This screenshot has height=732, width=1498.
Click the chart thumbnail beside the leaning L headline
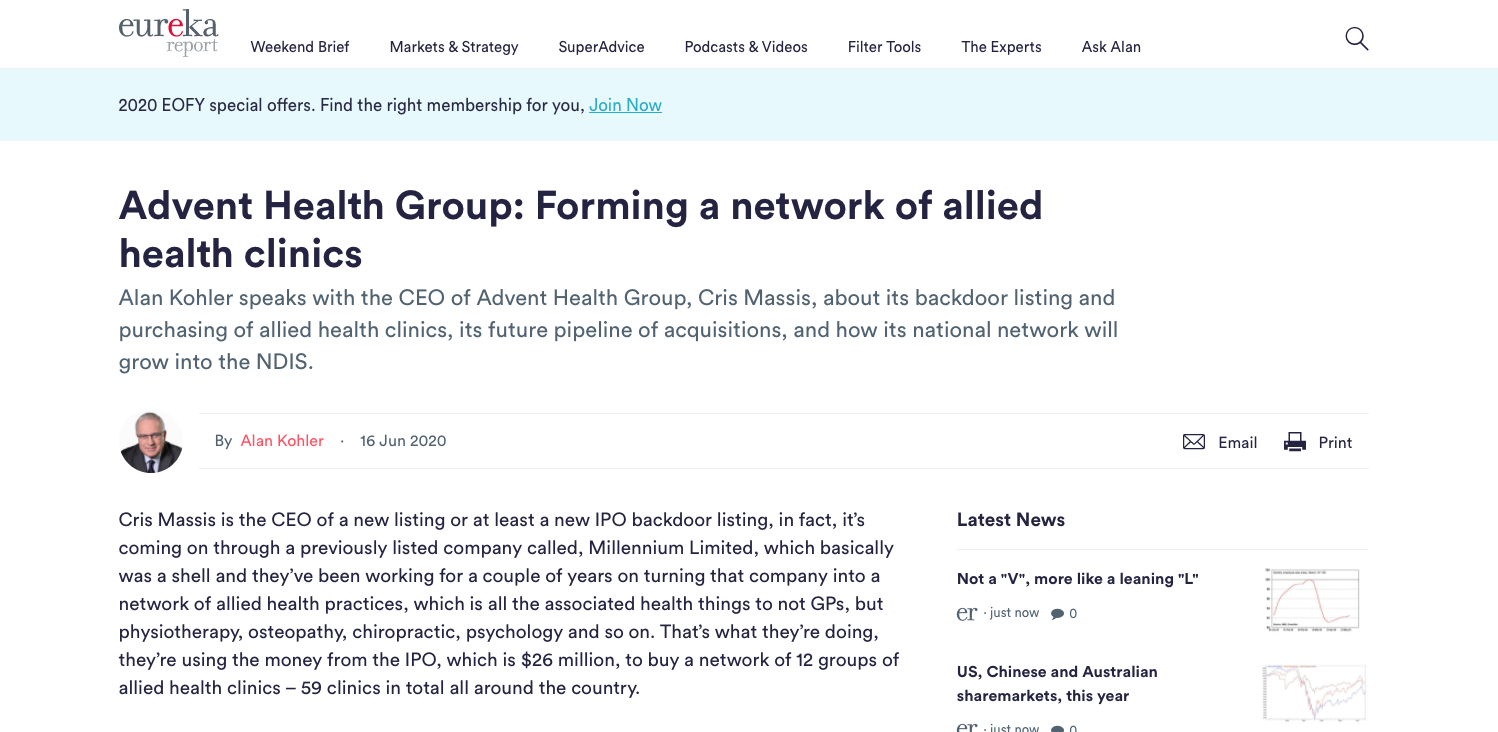coord(1312,599)
